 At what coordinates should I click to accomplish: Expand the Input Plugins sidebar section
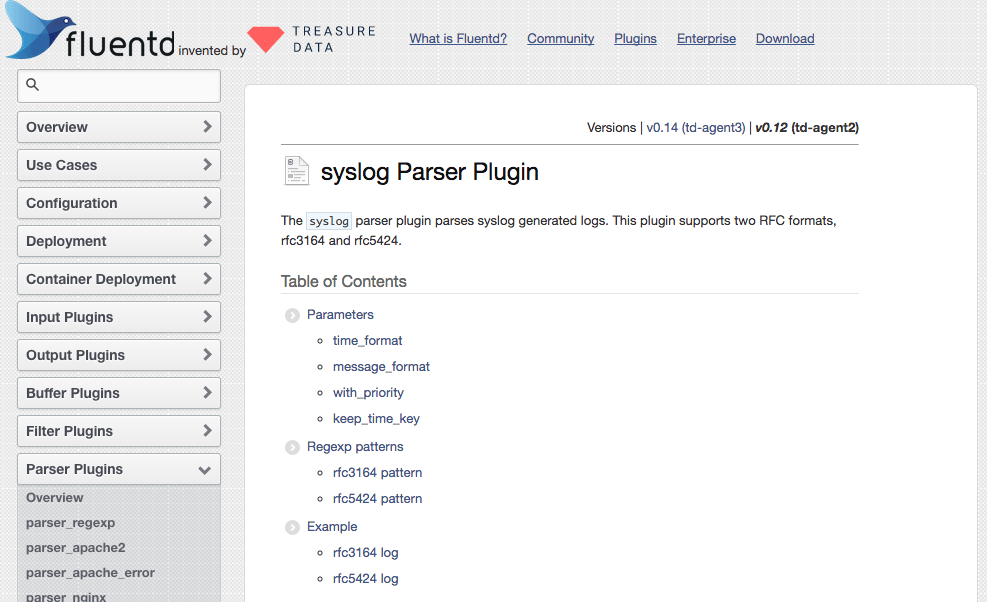(118, 317)
